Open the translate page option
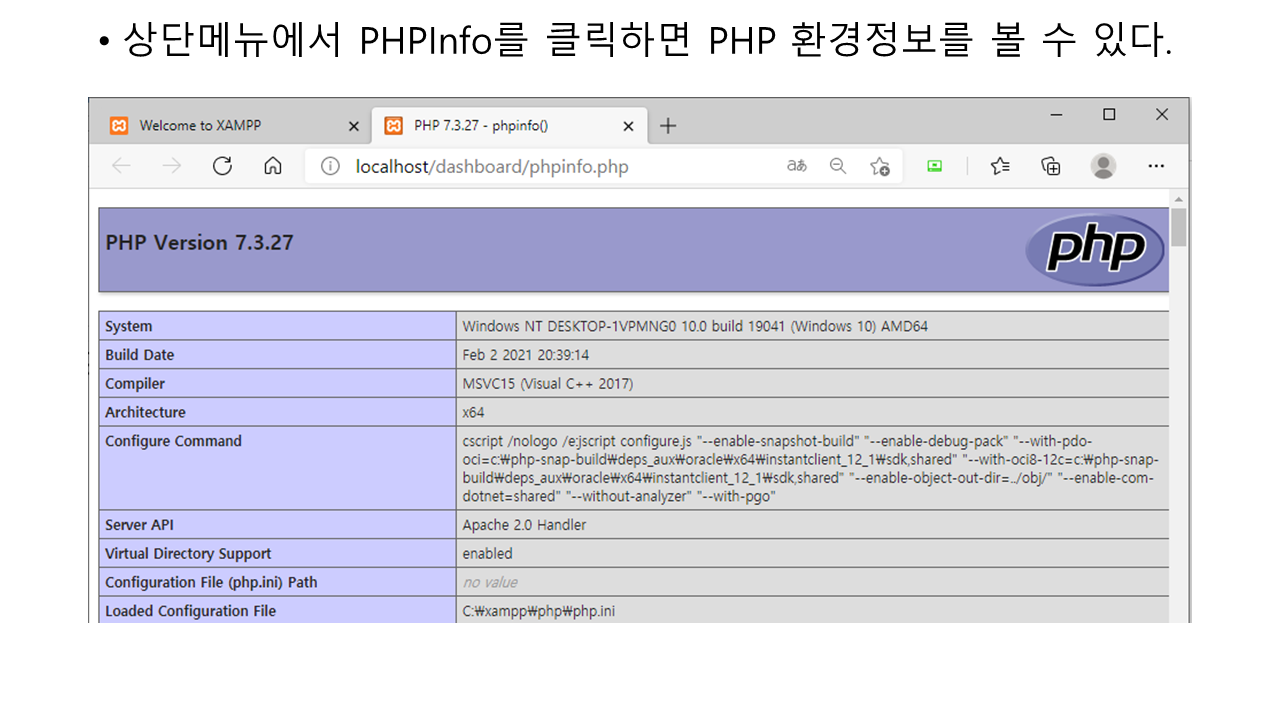1280x720 pixels. 796,167
